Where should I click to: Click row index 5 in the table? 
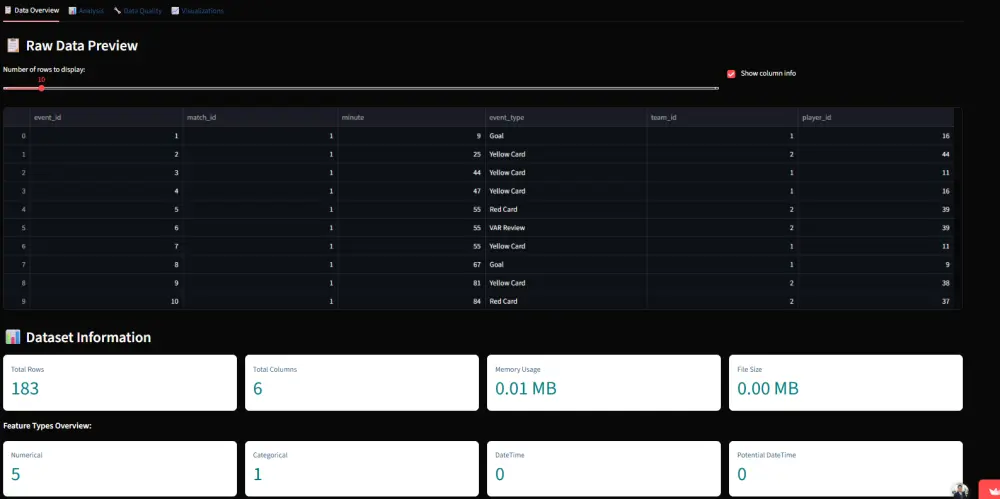[17, 228]
